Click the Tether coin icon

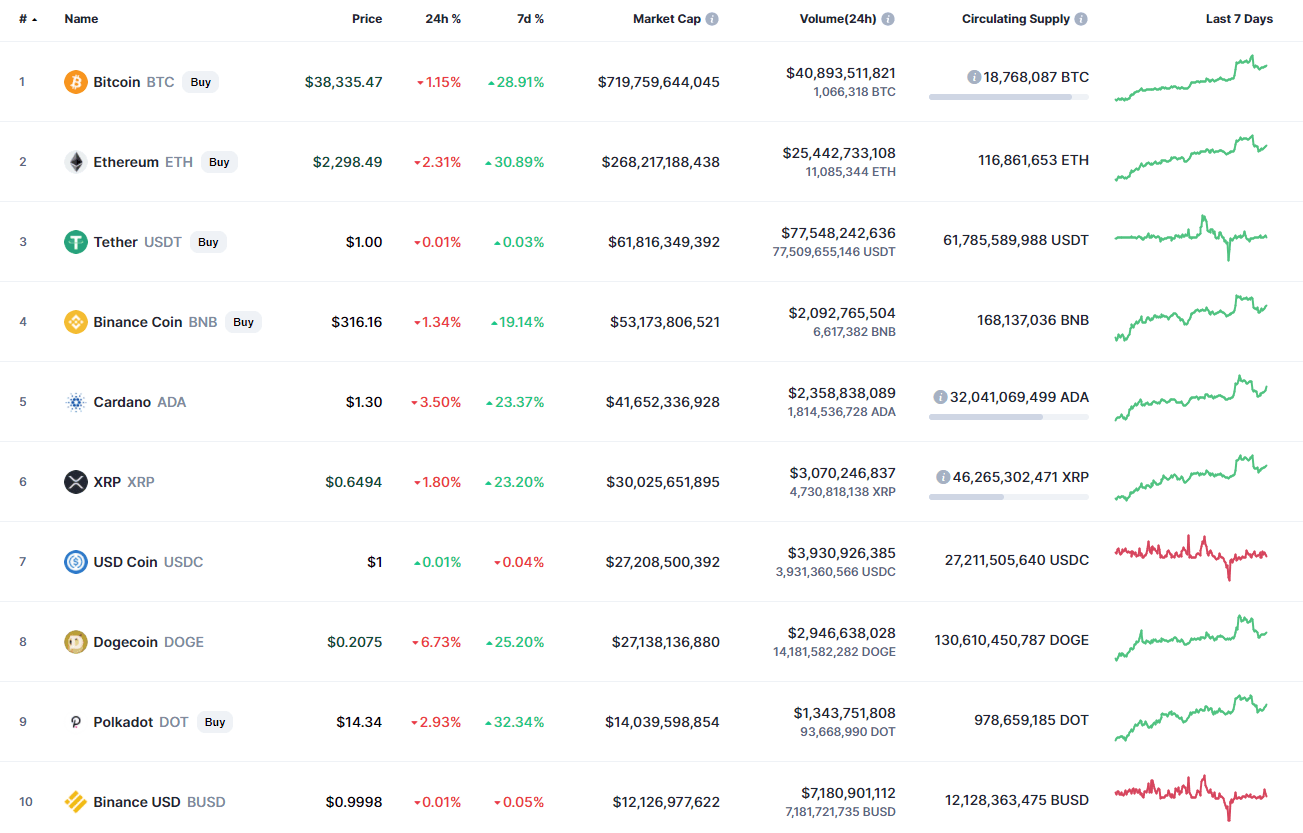coord(76,242)
